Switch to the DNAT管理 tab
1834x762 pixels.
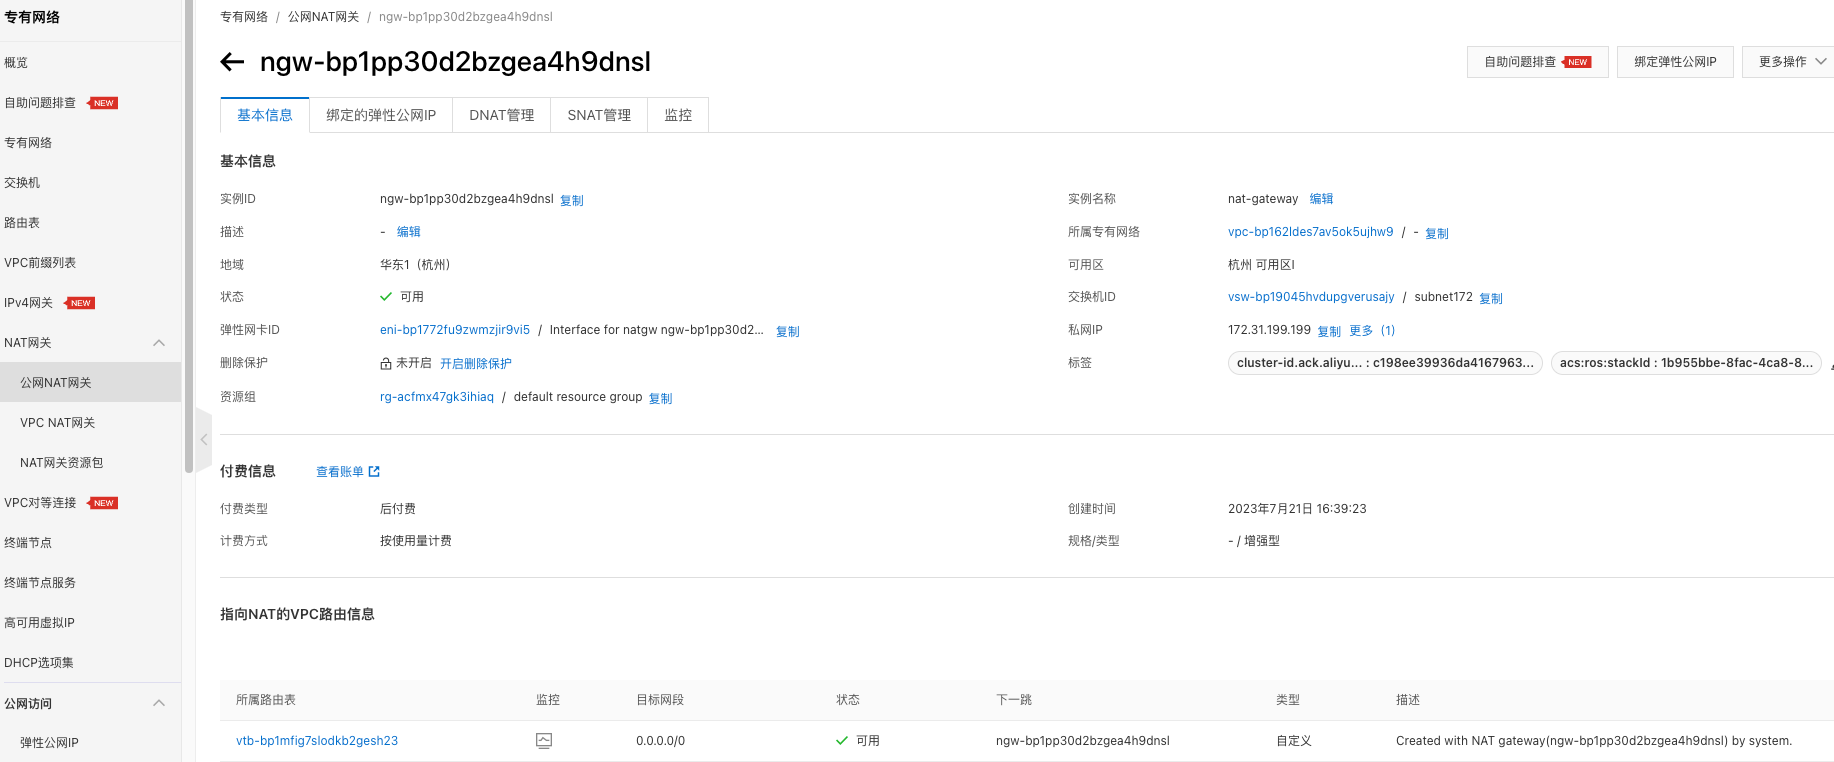[x=501, y=115]
